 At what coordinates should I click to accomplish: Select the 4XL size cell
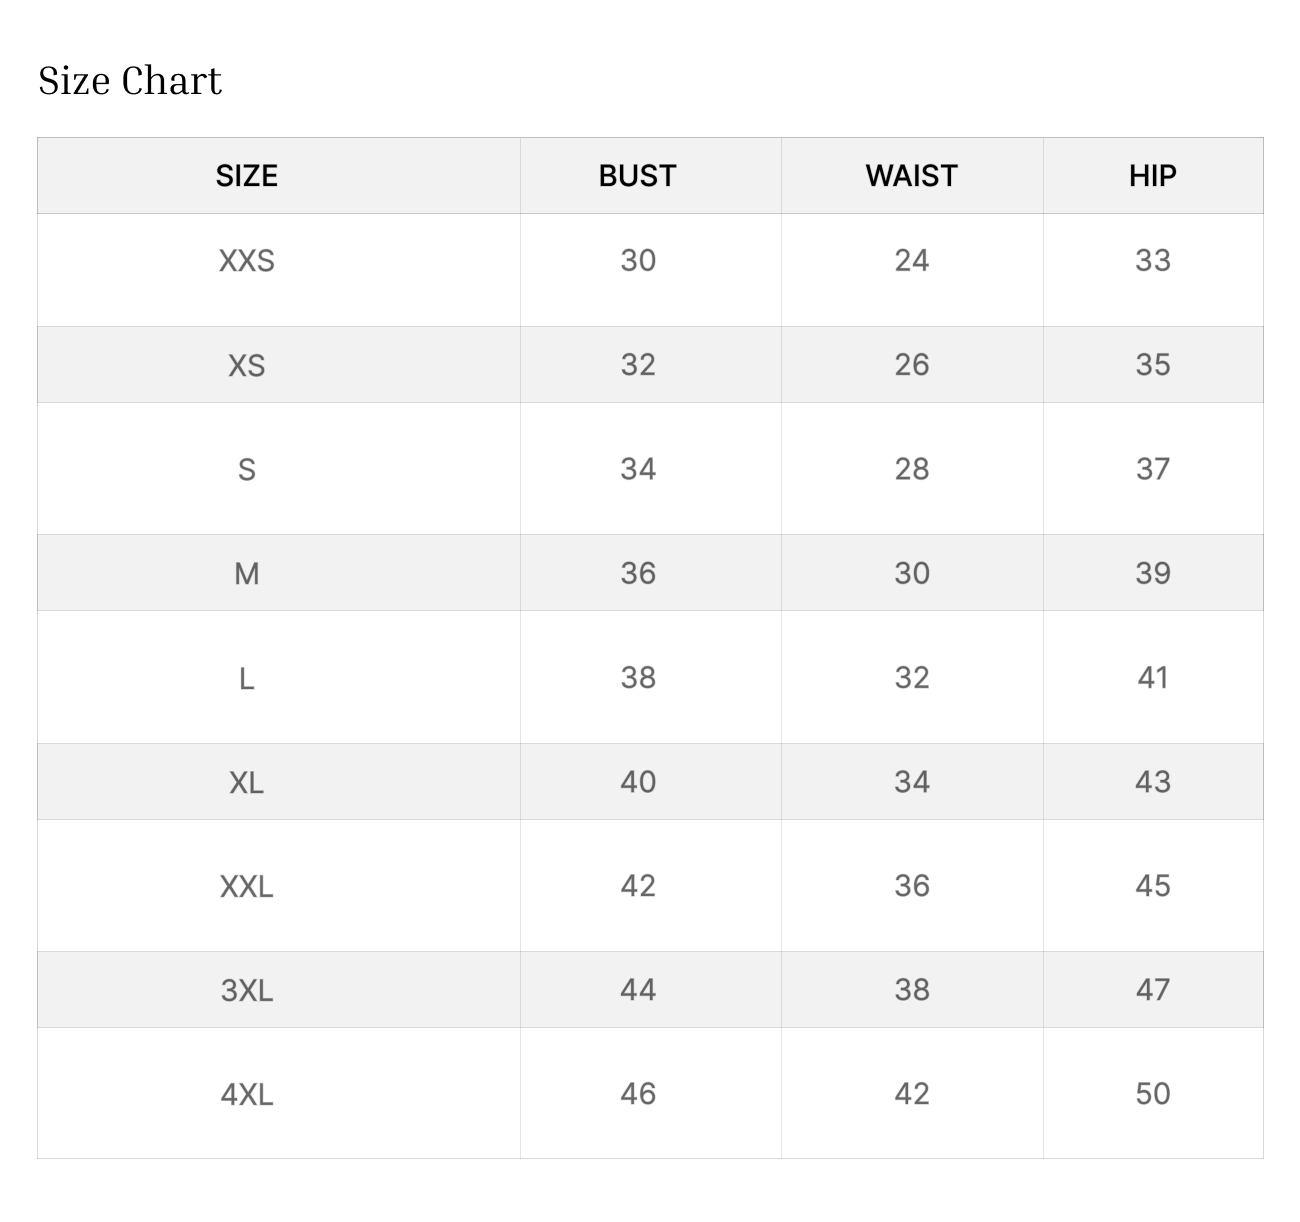pyautogui.click(x=246, y=1094)
